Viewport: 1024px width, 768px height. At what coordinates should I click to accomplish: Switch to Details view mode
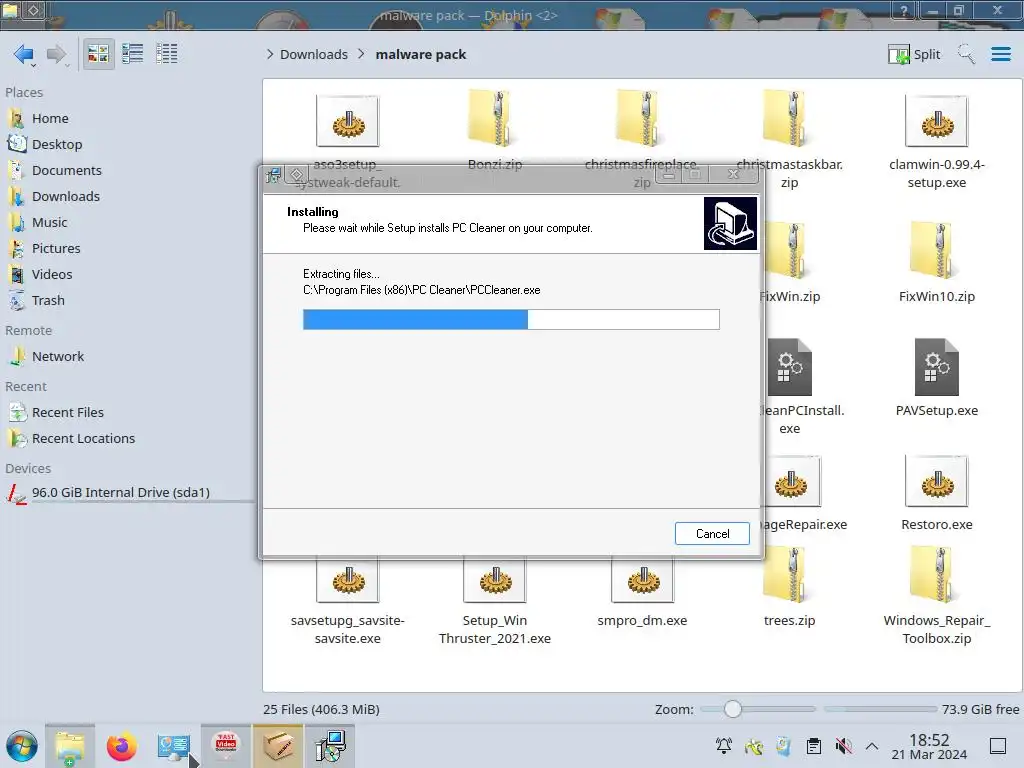pos(167,54)
